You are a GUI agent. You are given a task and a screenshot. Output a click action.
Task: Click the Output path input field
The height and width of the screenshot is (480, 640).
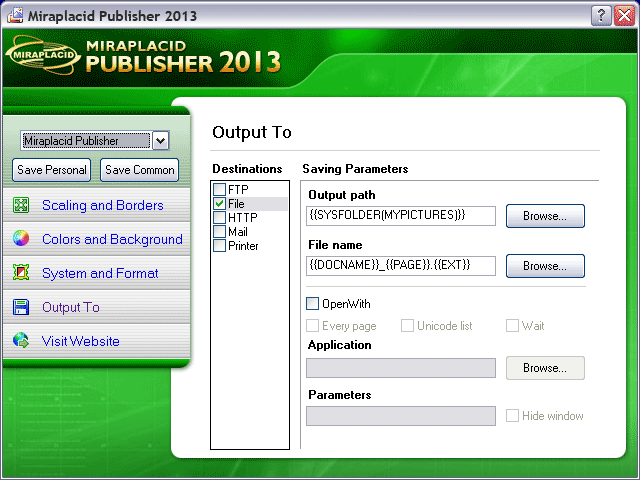pos(401,216)
